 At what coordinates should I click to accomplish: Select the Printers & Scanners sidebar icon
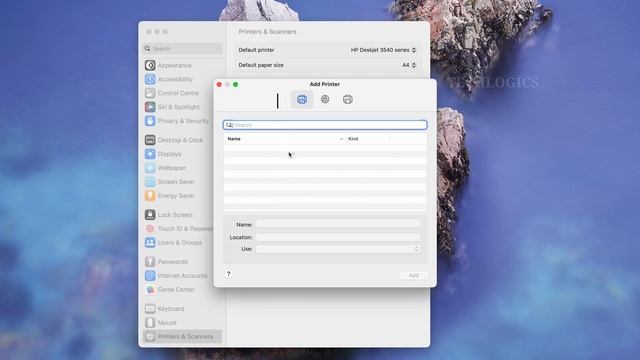tap(150, 336)
